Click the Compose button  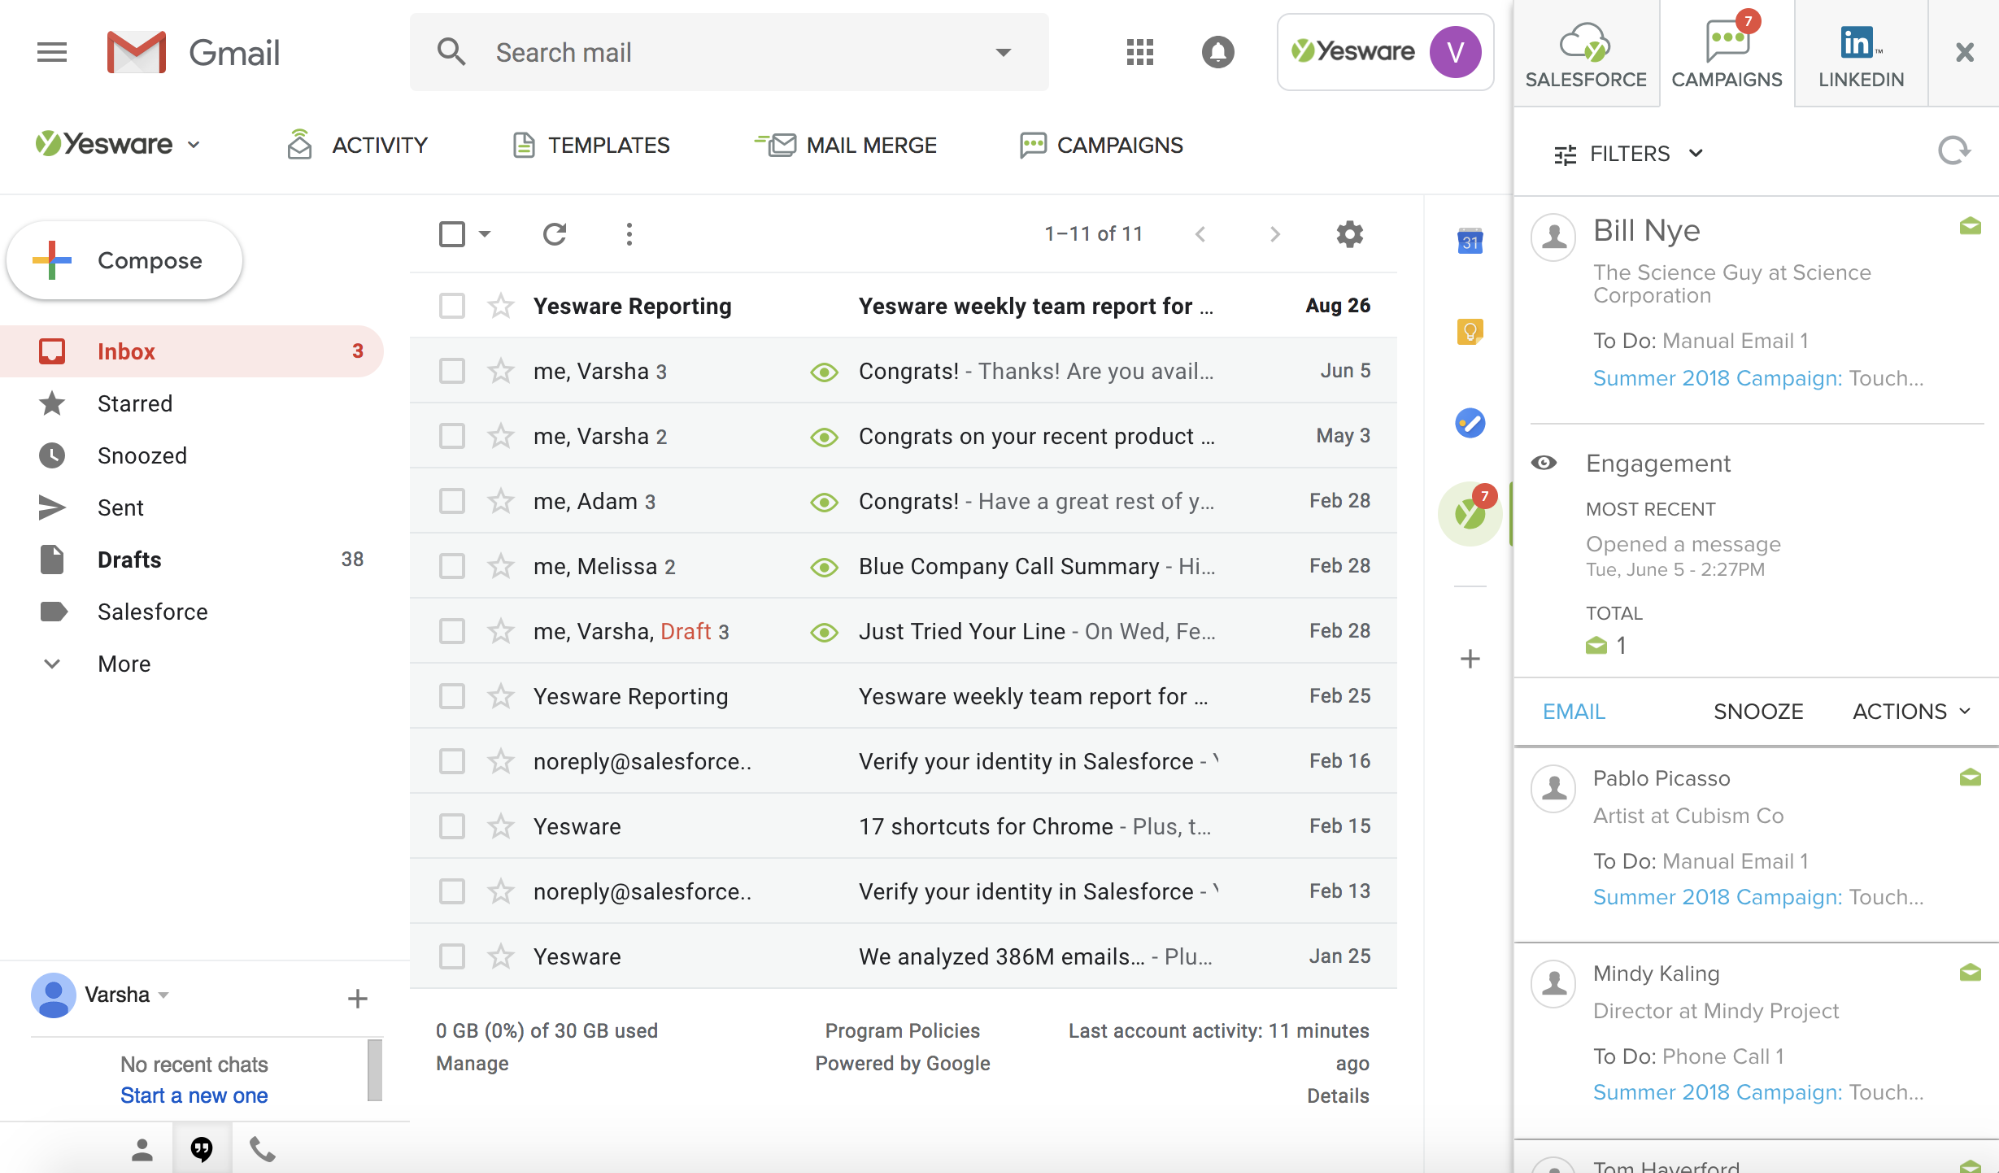124,260
